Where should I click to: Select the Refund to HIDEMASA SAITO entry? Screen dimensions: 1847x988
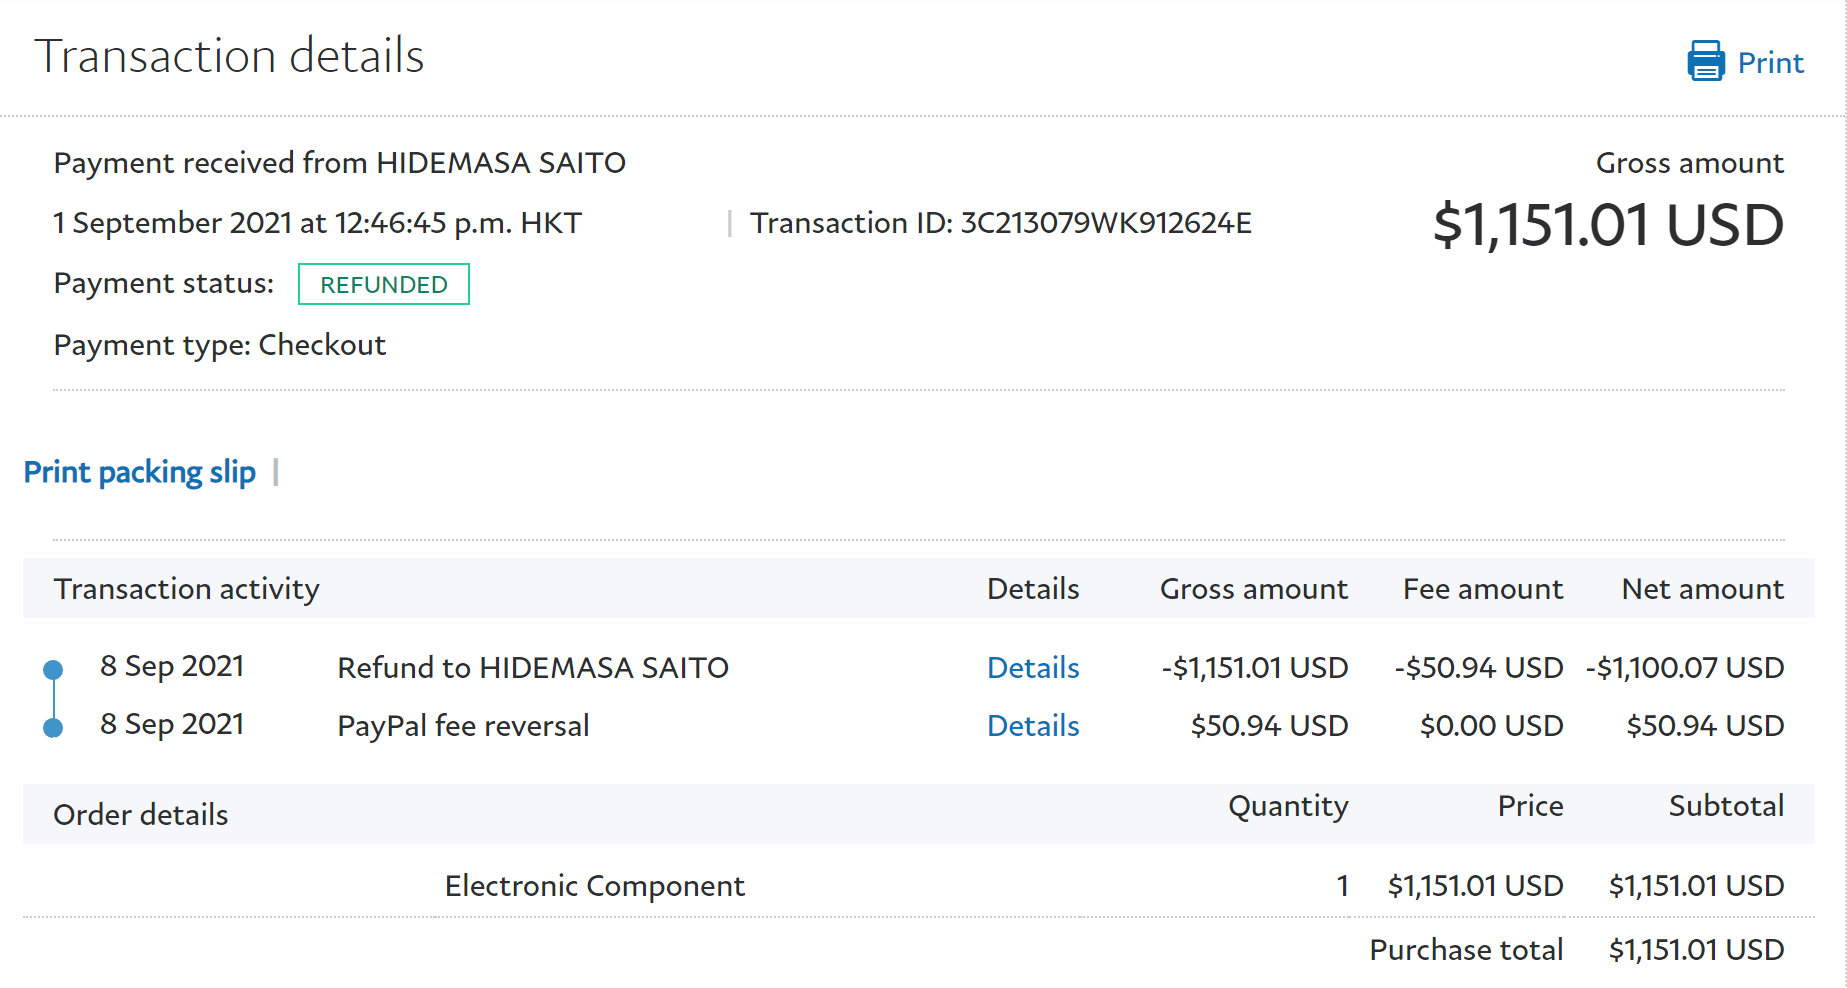[533, 668]
